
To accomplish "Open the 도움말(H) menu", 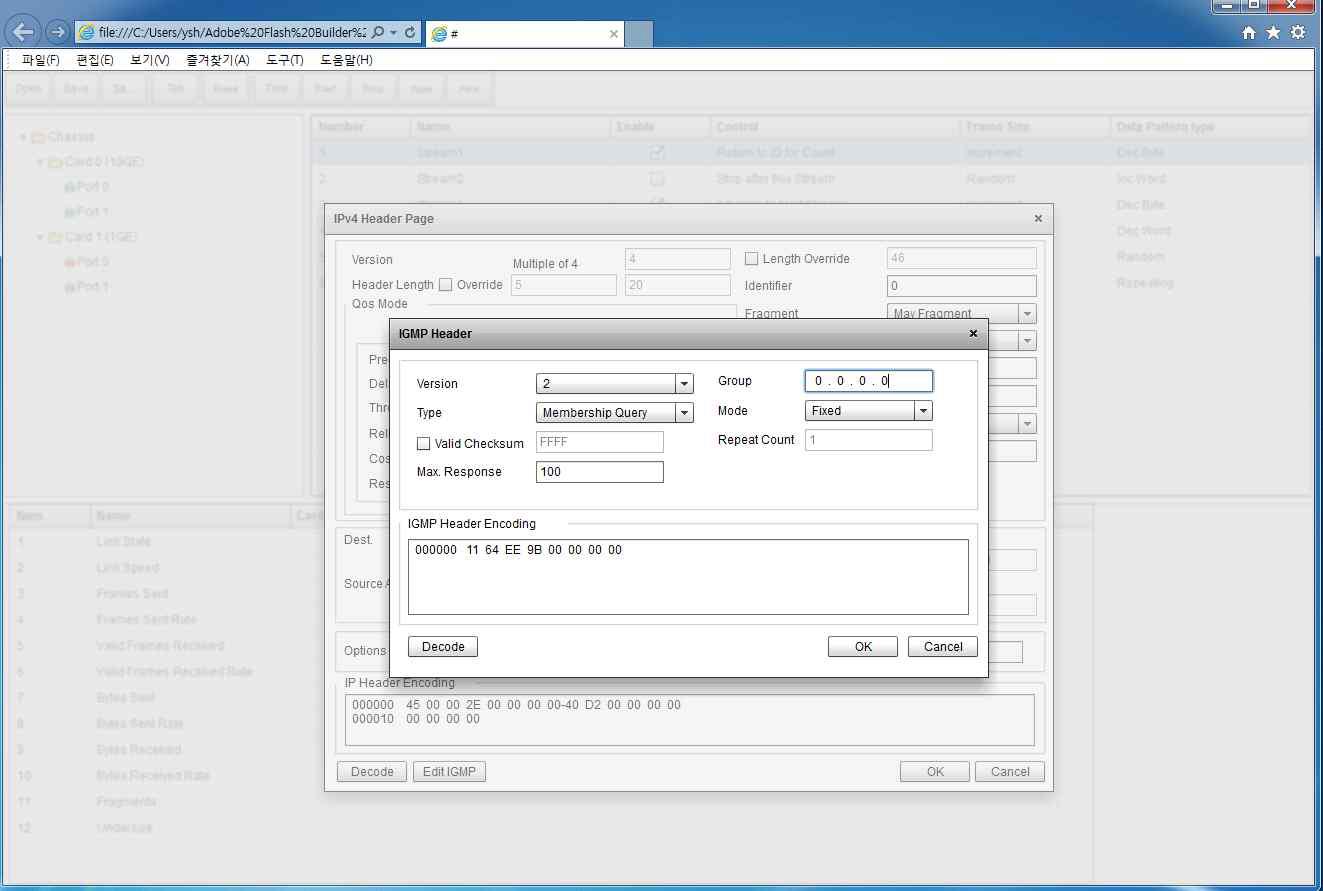I will point(346,60).
